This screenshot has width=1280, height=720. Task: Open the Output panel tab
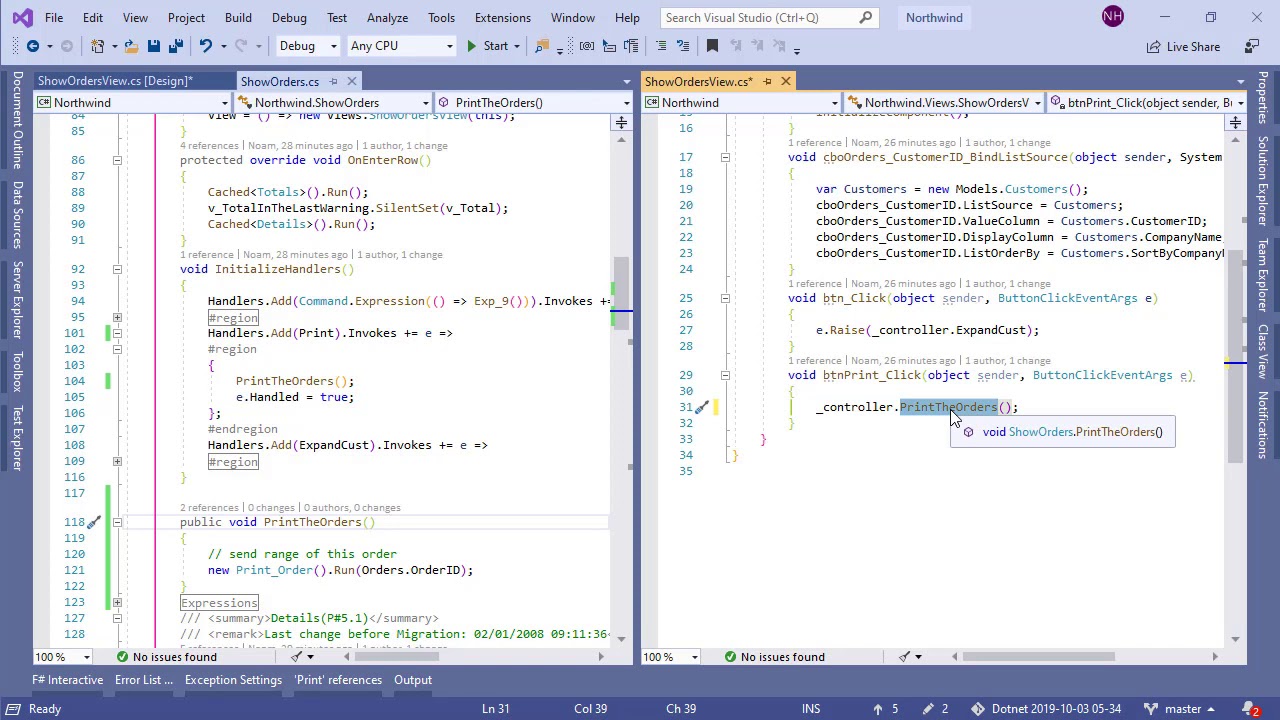click(412, 680)
